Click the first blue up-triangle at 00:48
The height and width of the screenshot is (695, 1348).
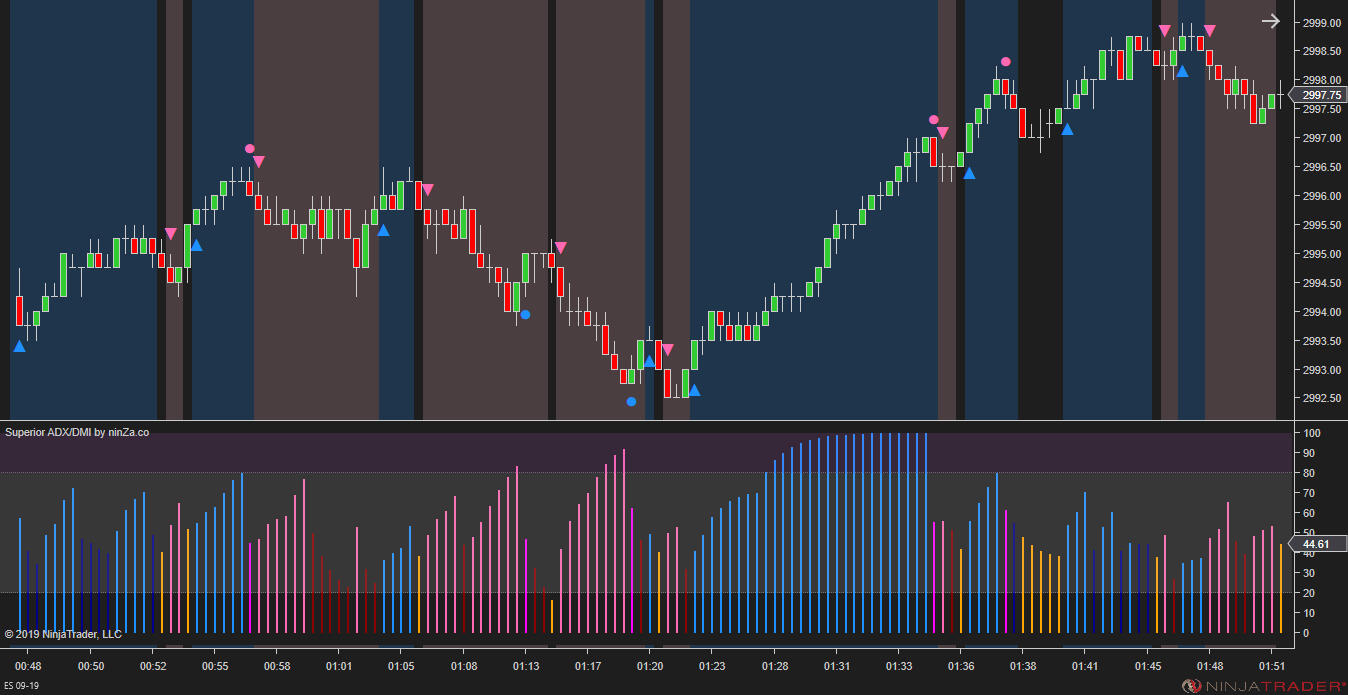pyautogui.click(x=19, y=346)
